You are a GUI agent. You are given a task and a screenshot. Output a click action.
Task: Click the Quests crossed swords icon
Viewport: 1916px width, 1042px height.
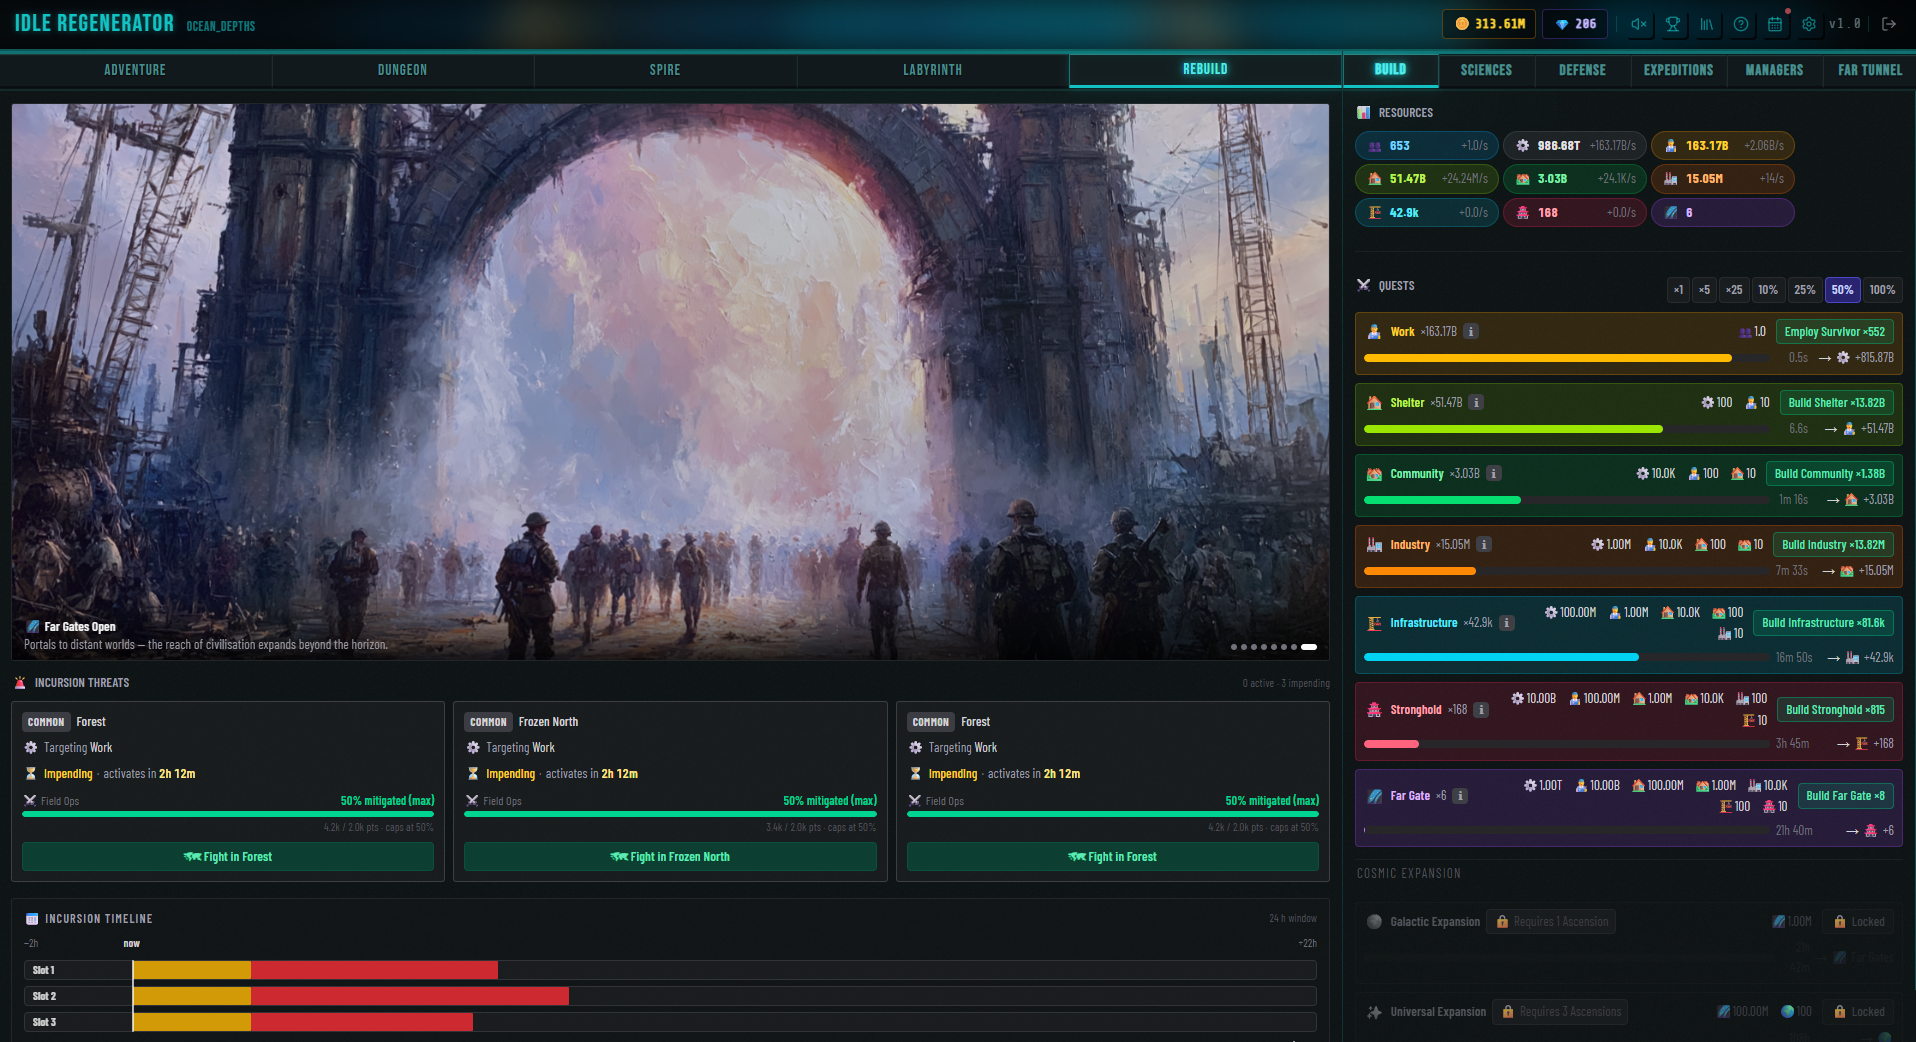click(x=1363, y=286)
